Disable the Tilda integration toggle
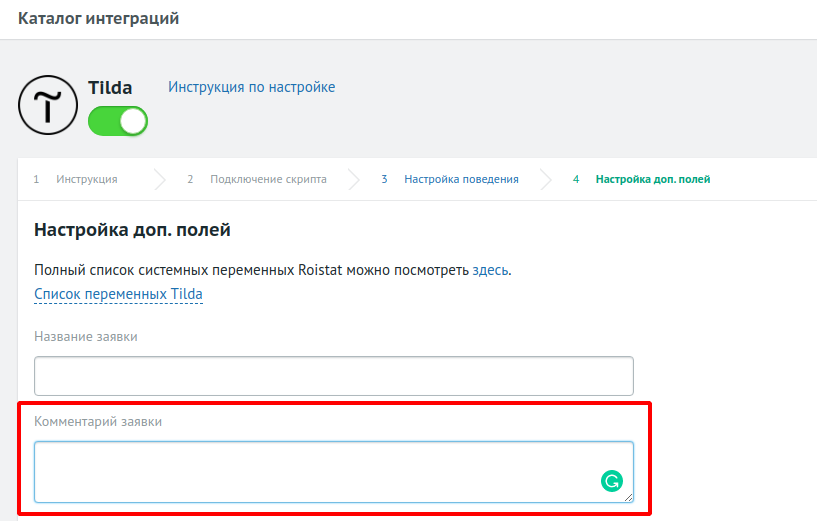The width and height of the screenshot is (817, 521). tap(118, 121)
